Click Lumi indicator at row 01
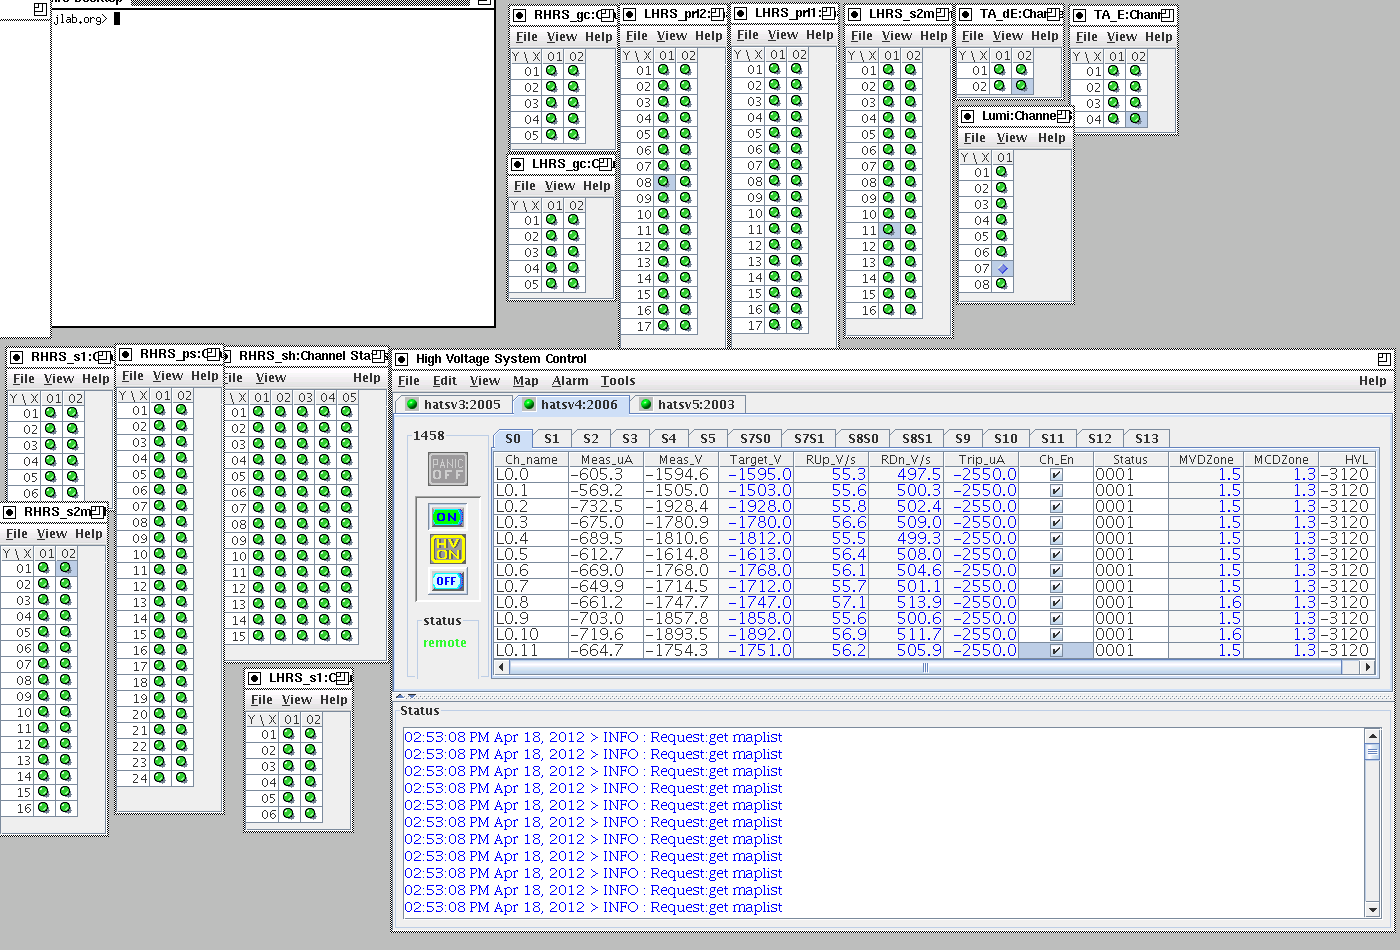 pos(1002,172)
